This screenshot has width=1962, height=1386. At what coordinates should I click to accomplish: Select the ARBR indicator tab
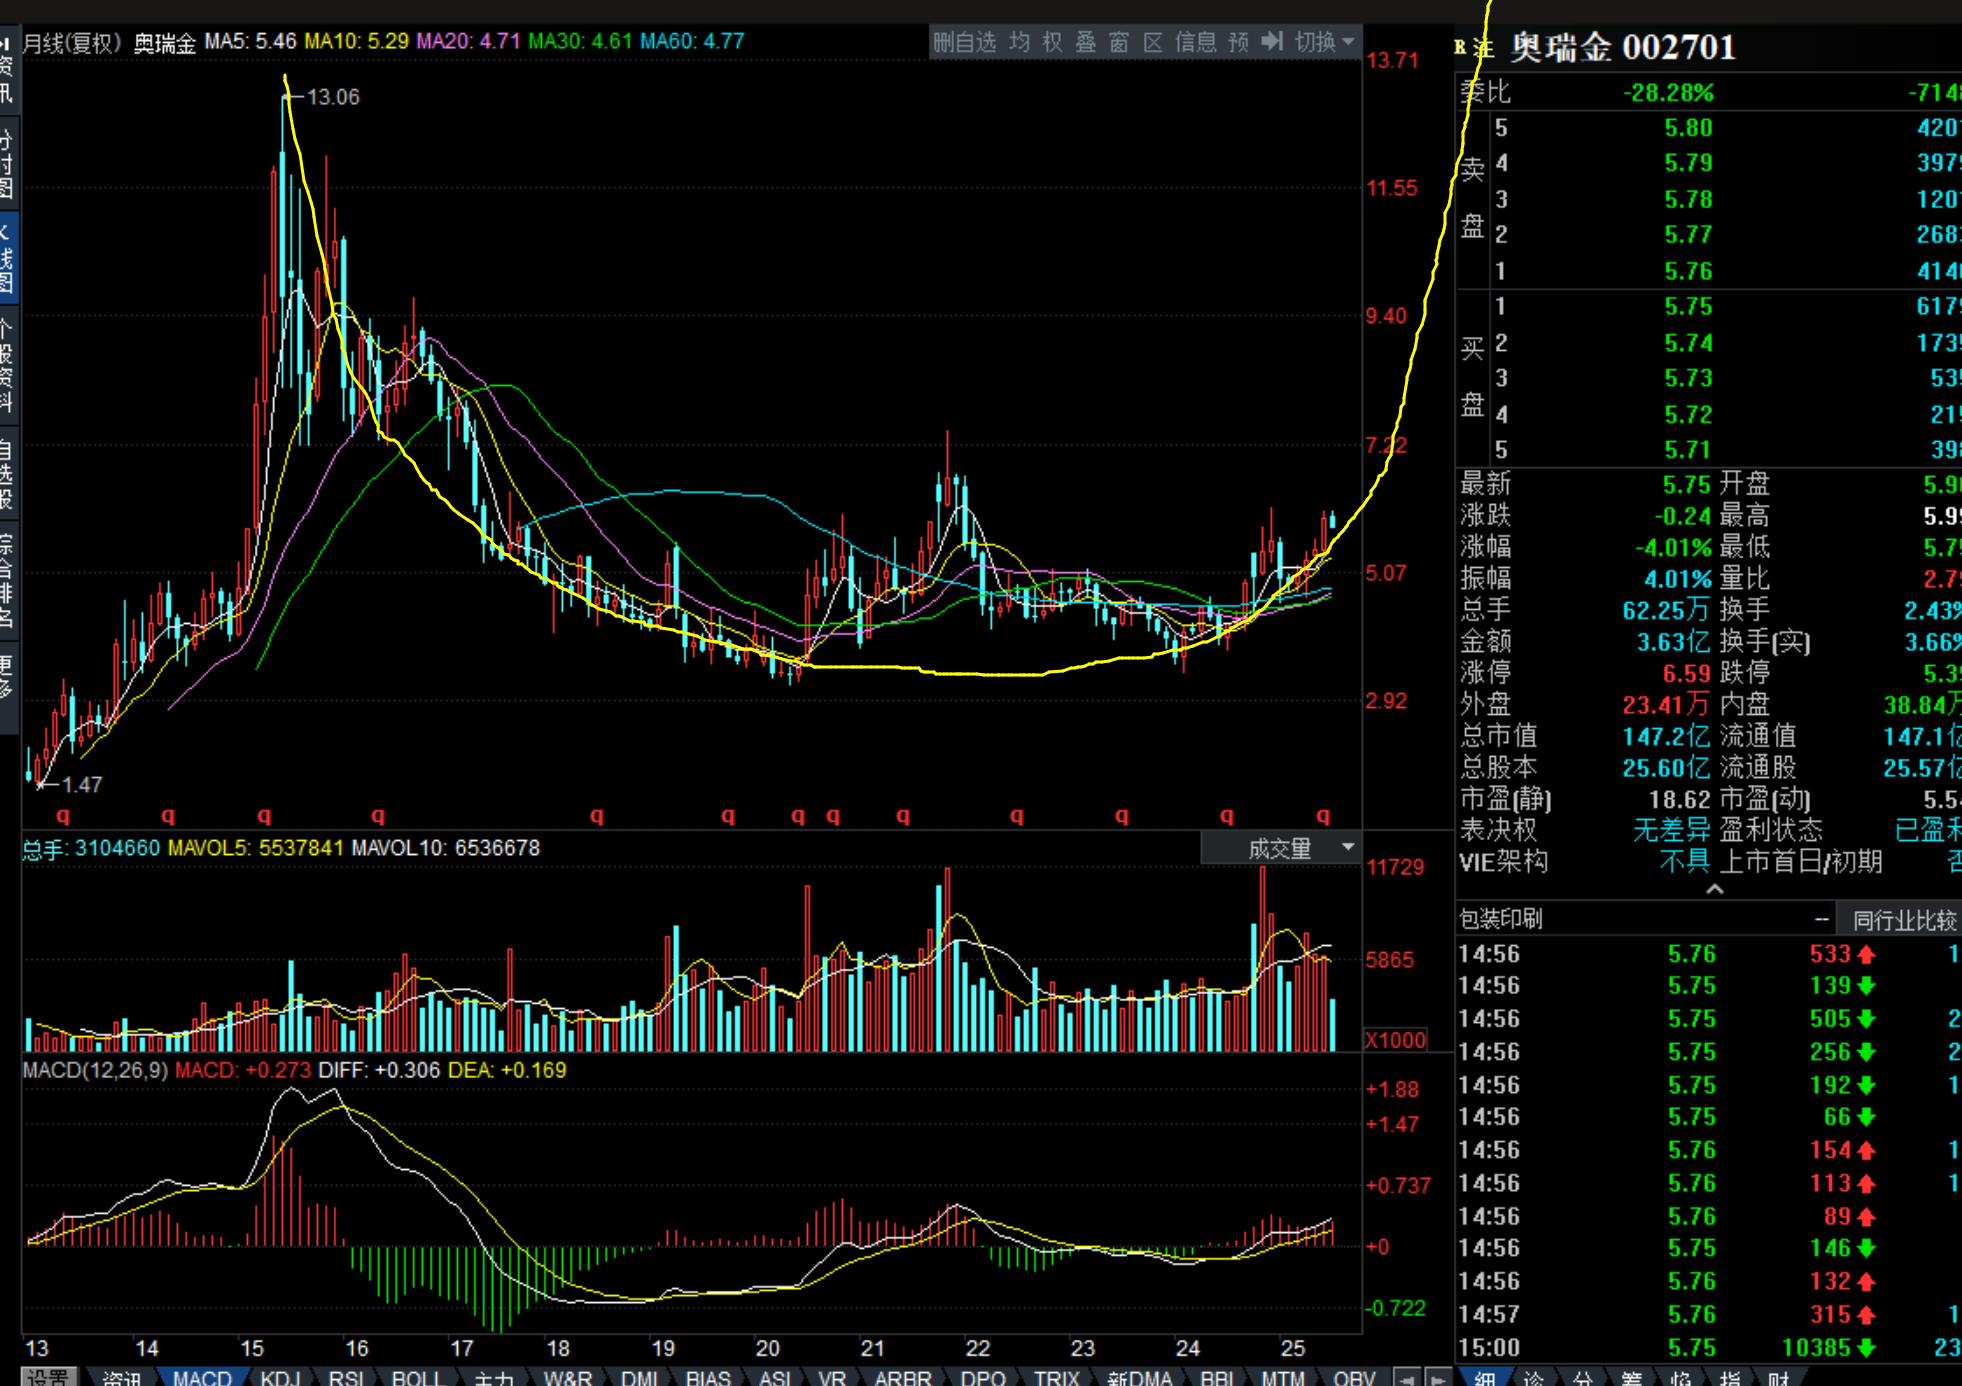point(903,1378)
